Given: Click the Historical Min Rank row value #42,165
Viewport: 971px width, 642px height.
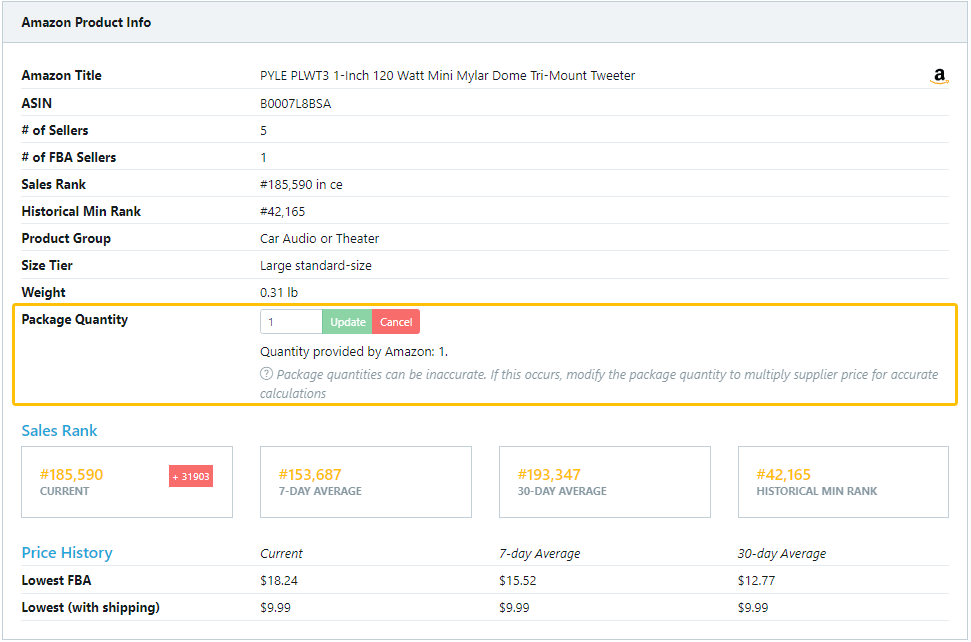Looking at the screenshot, I should pos(282,212).
